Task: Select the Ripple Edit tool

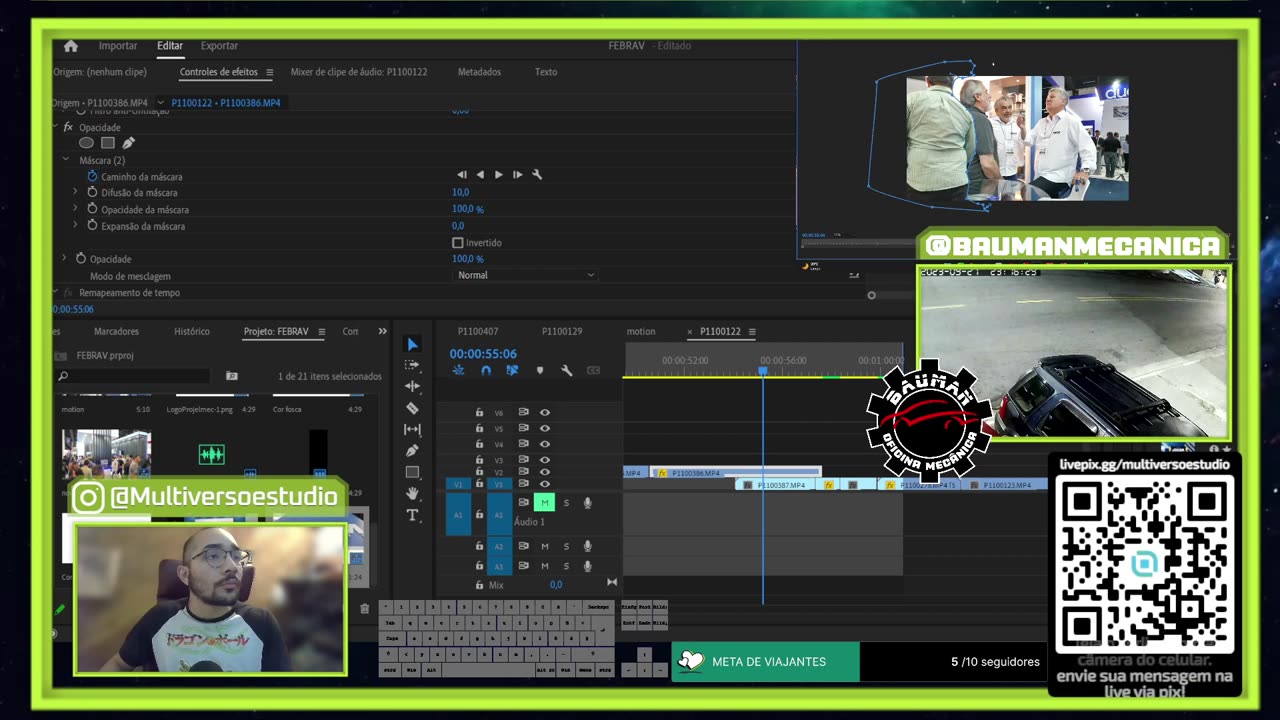Action: pyautogui.click(x=412, y=386)
